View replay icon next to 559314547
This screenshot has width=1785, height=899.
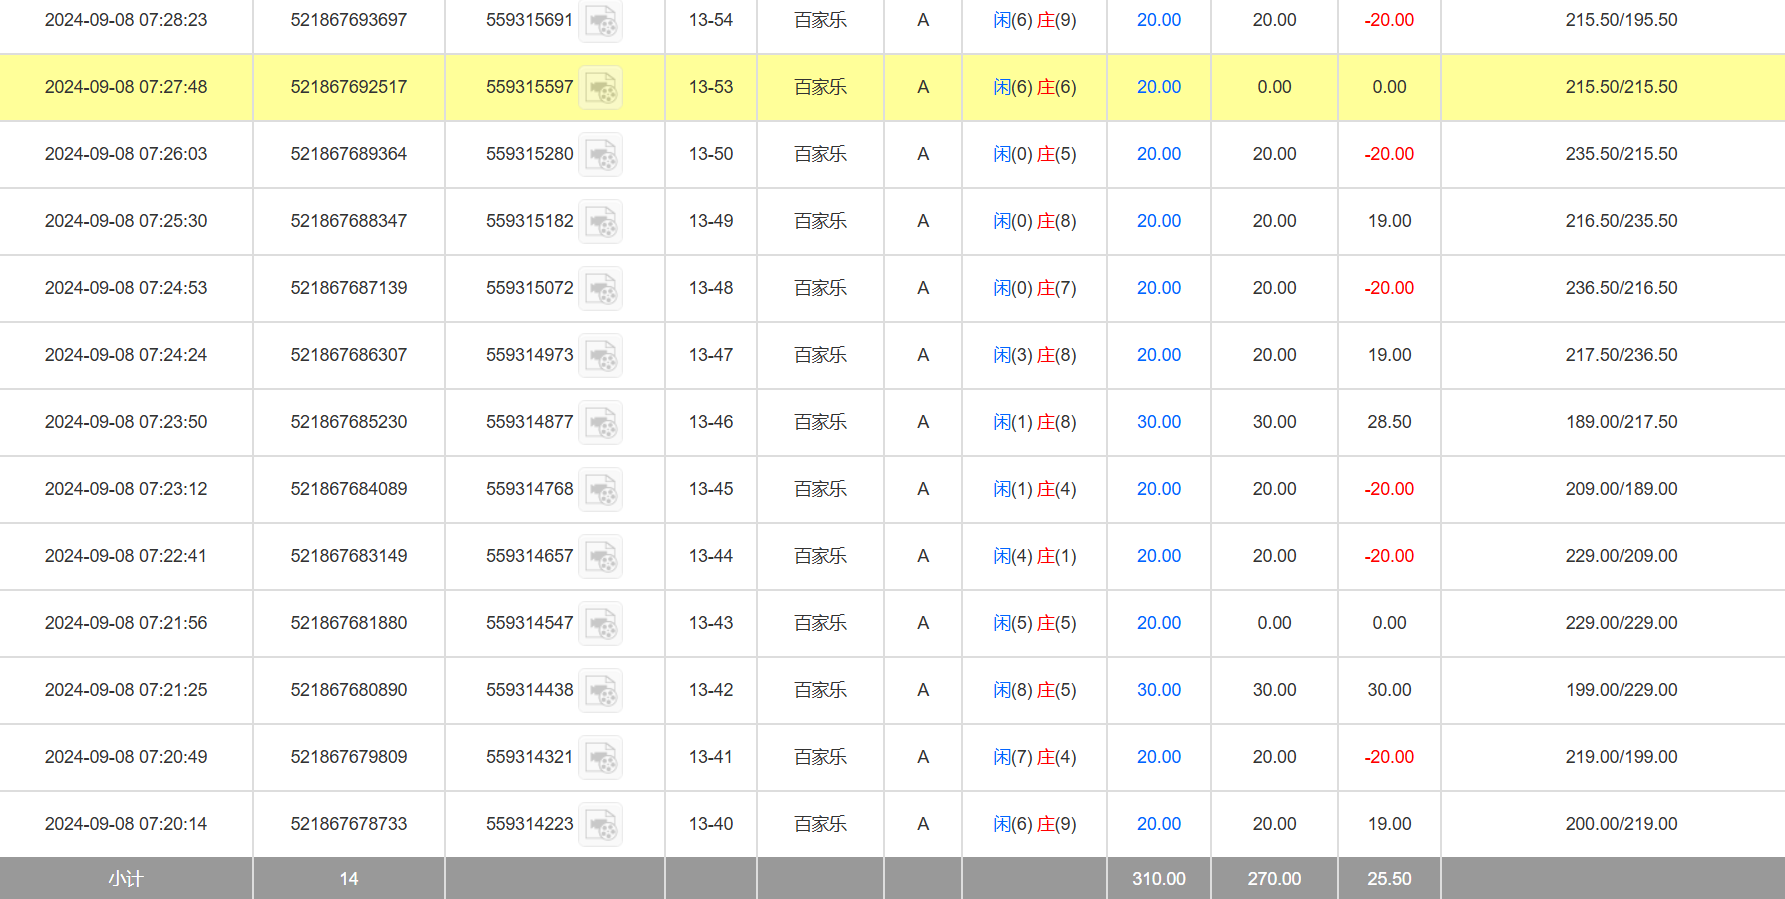[x=601, y=624]
